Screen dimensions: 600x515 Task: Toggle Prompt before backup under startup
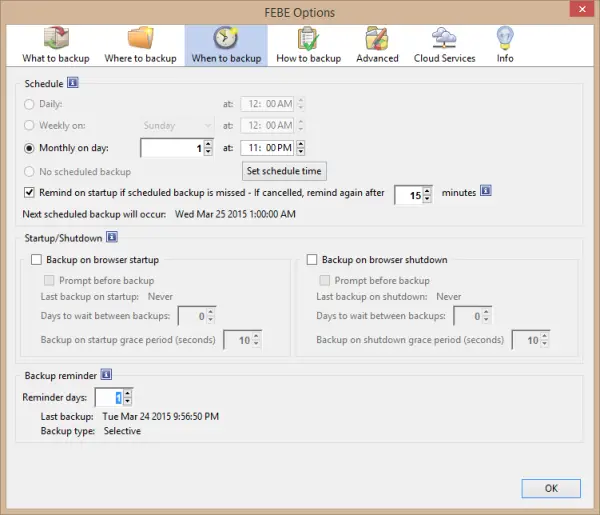[x=49, y=280]
